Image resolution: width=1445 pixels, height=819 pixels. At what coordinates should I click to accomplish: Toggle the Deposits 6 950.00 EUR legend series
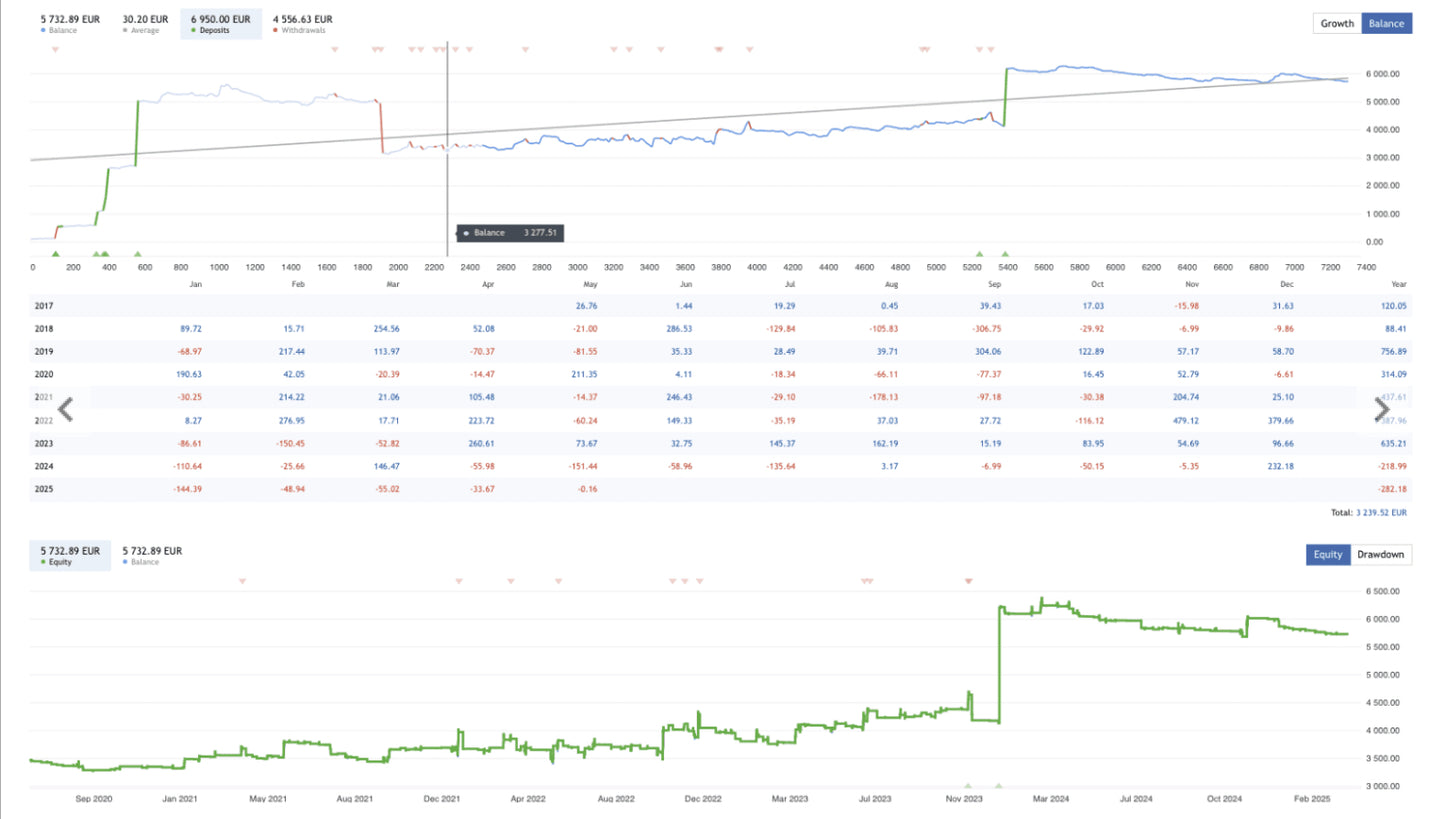pos(221,24)
